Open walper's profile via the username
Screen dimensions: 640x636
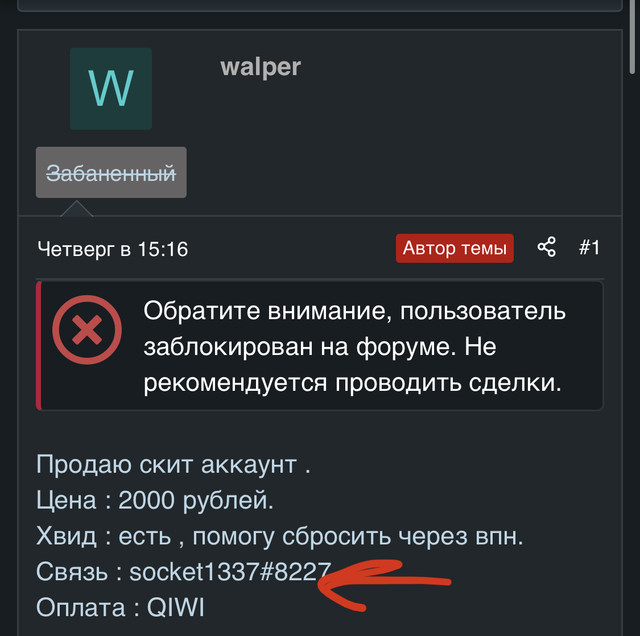click(260, 67)
